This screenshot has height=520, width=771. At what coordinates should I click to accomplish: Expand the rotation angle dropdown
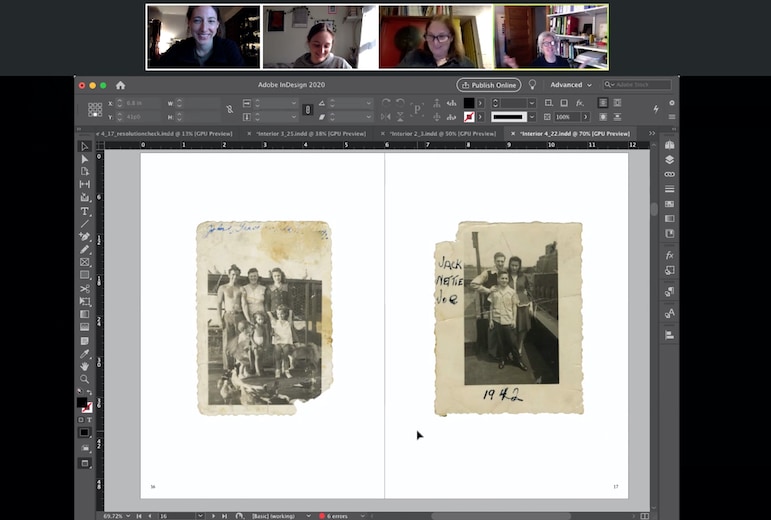point(368,103)
